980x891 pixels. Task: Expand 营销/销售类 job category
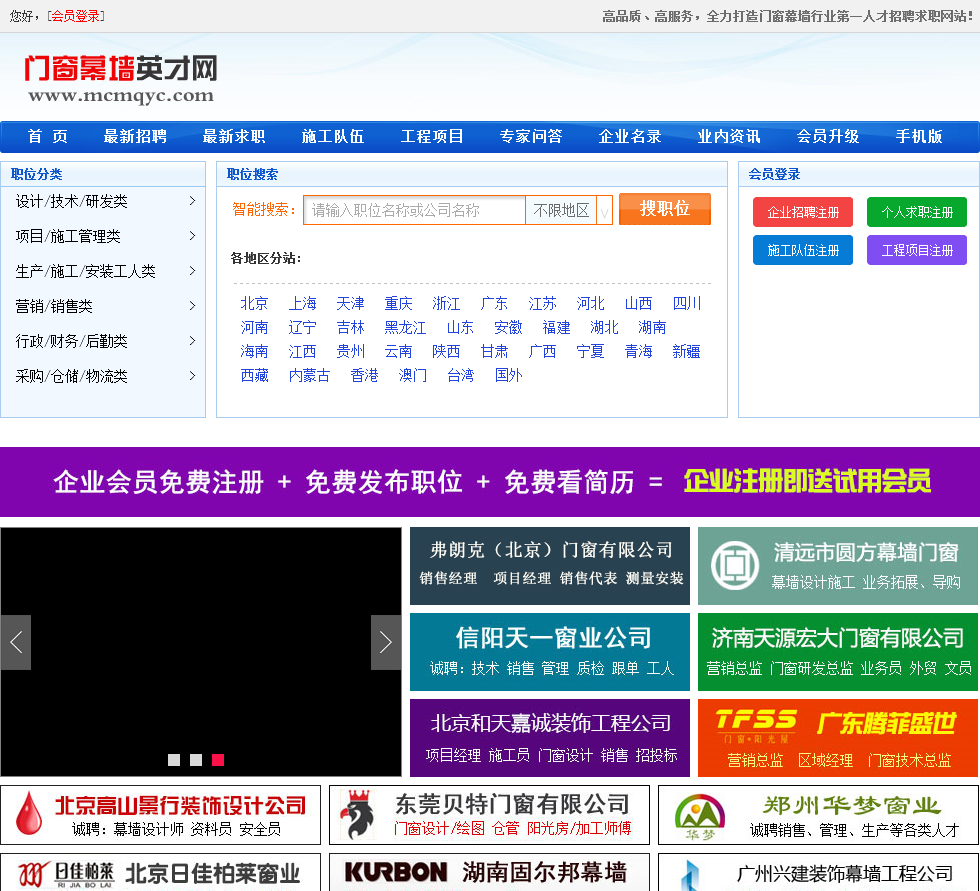tap(103, 306)
